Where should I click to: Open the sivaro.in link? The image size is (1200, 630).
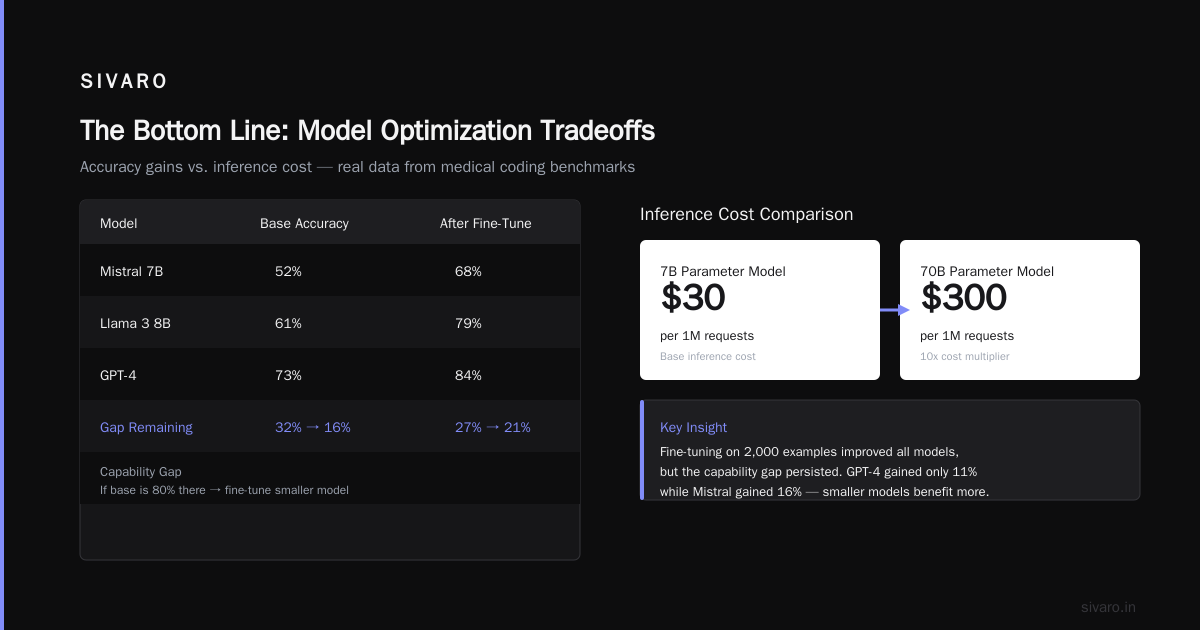point(1108,607)
